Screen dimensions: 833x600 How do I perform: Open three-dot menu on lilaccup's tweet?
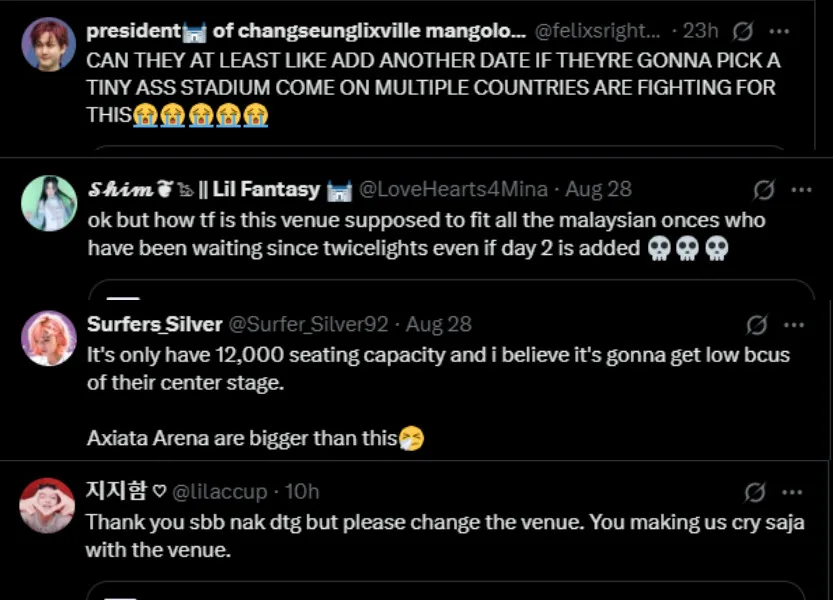click(794, 491)
